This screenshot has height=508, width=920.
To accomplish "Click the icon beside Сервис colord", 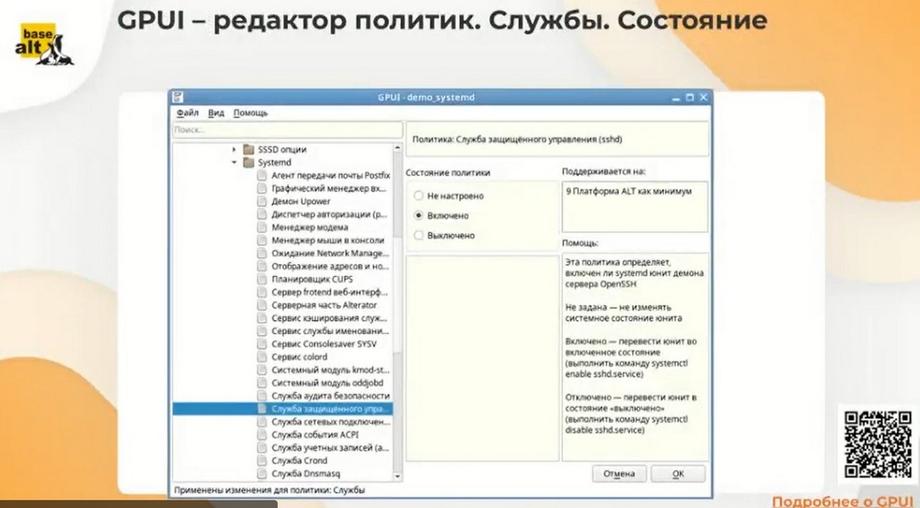I will point(262,357).
